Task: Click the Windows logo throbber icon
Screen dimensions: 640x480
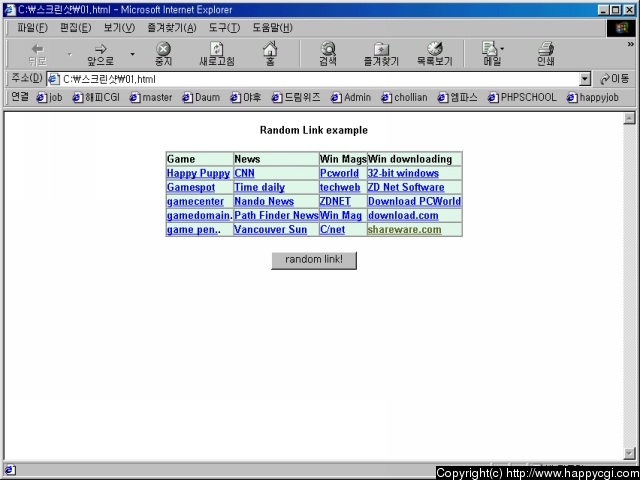Action: coord(621,28)
